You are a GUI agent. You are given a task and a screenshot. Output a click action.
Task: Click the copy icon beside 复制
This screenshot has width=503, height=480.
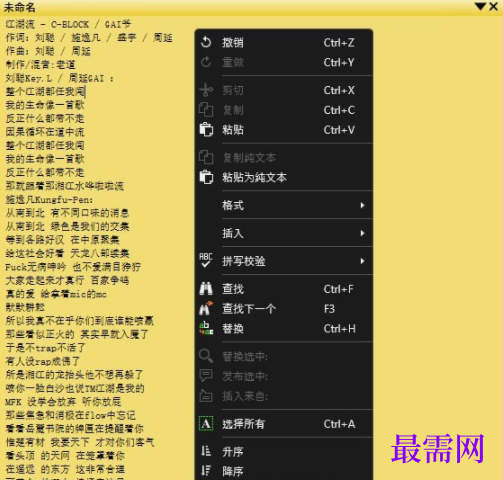click(x=206, y=110)
